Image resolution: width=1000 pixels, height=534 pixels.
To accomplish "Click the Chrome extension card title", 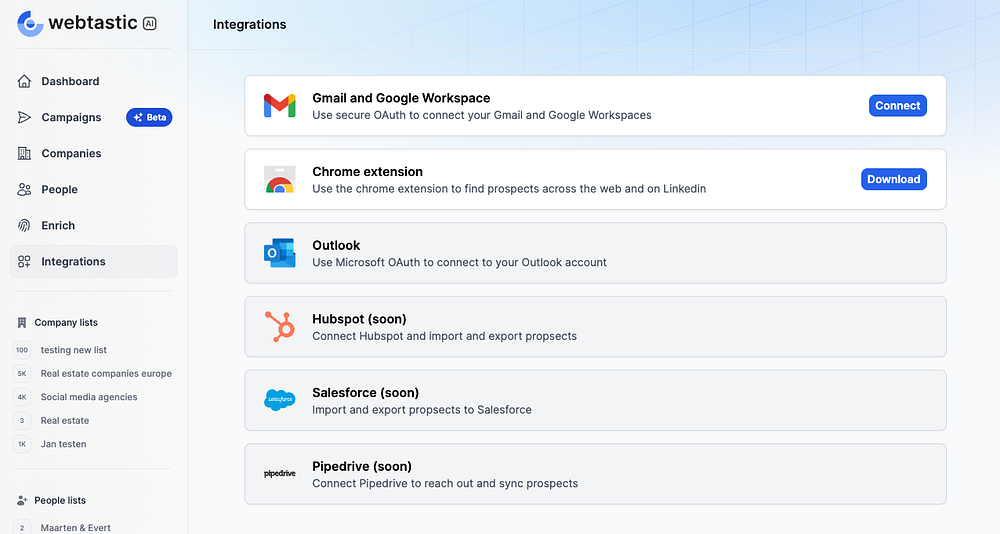I will coord(367,172).
